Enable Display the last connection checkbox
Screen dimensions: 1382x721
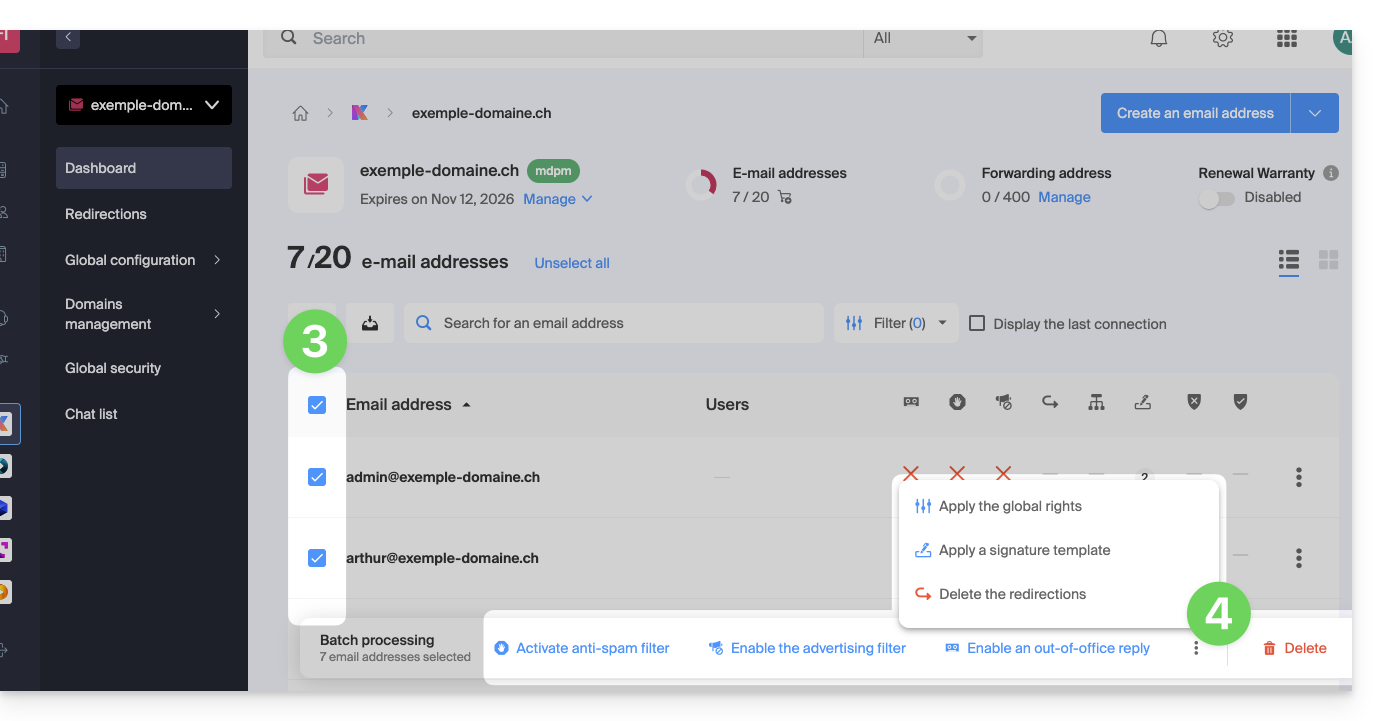click(977, 323)
